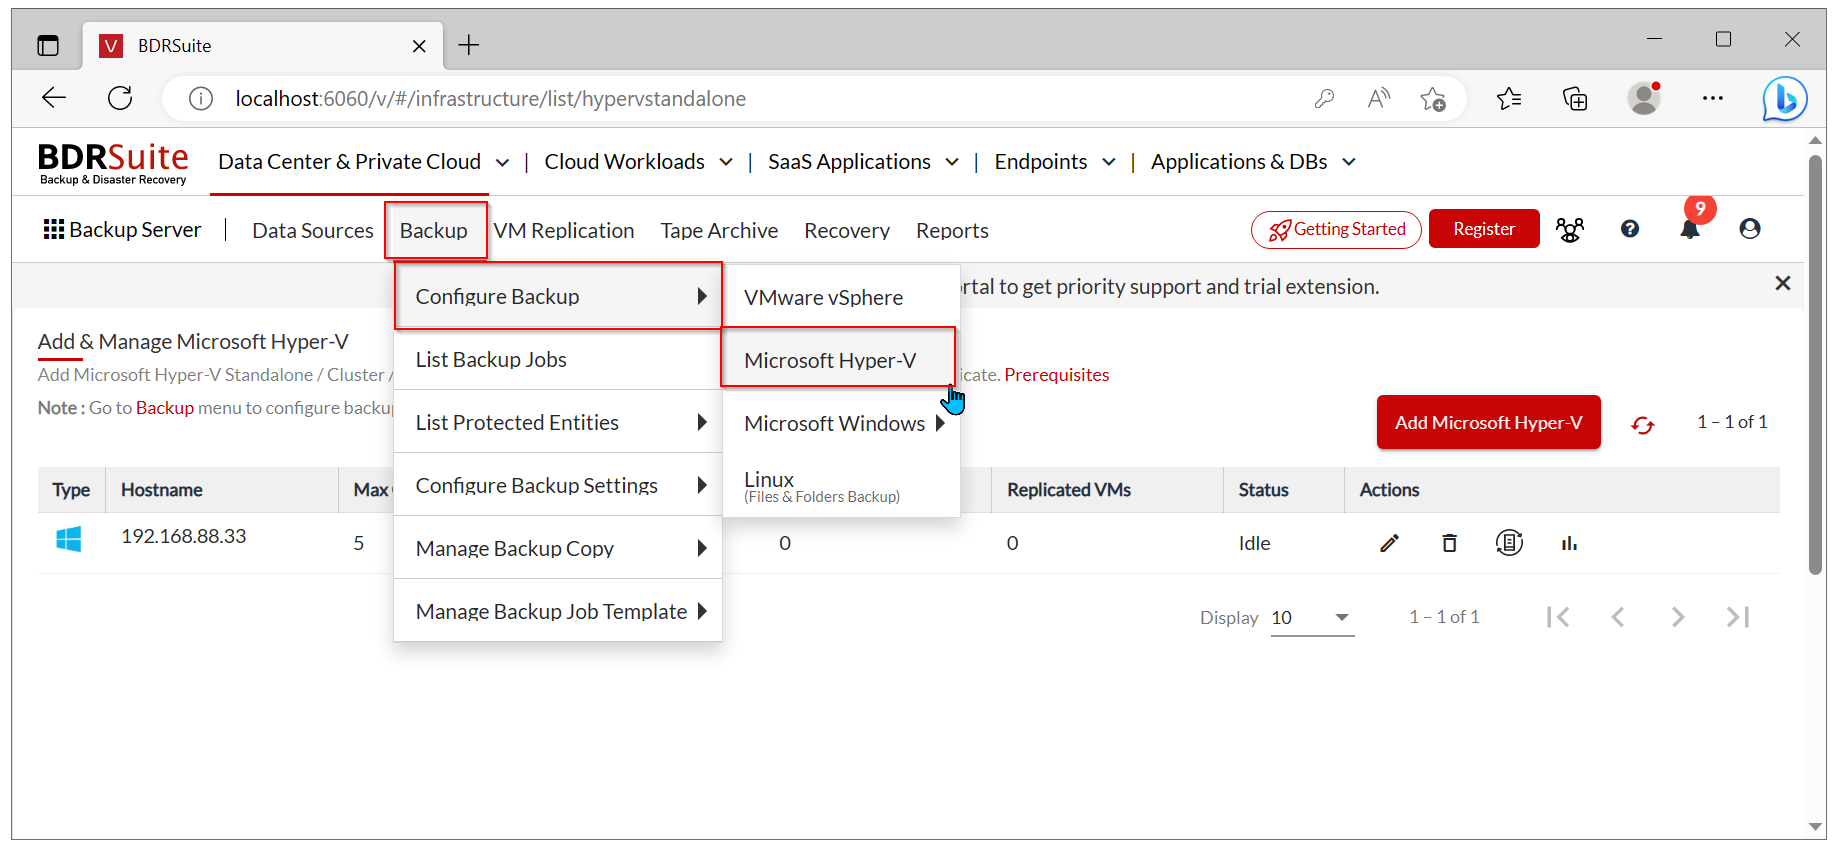
Task: Open VM Replication tab
Action: click(x=564, y=231)
